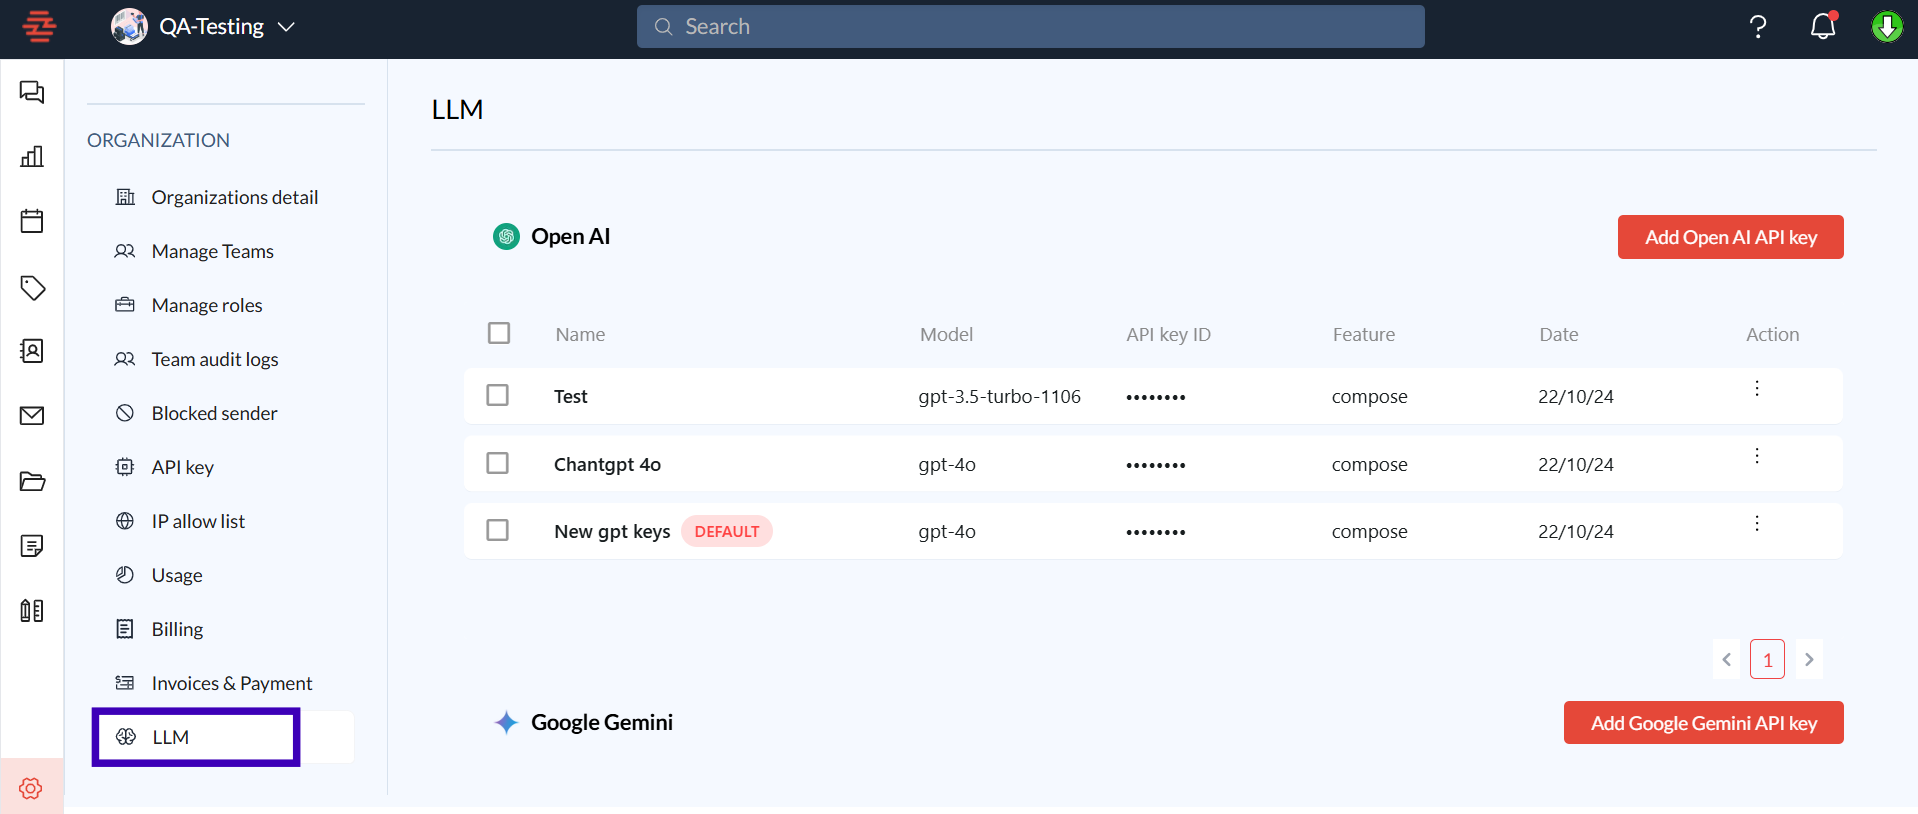The image size is (1918, 814).
Task: Select the Chantgpt 4o row checkbox
Action: [x=497, y=463]
